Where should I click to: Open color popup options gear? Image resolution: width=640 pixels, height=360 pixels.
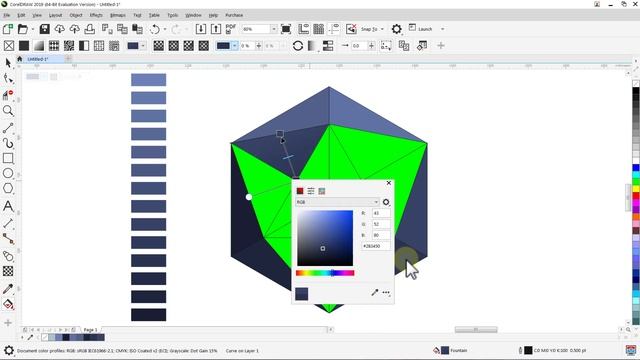tap(386, 202)
